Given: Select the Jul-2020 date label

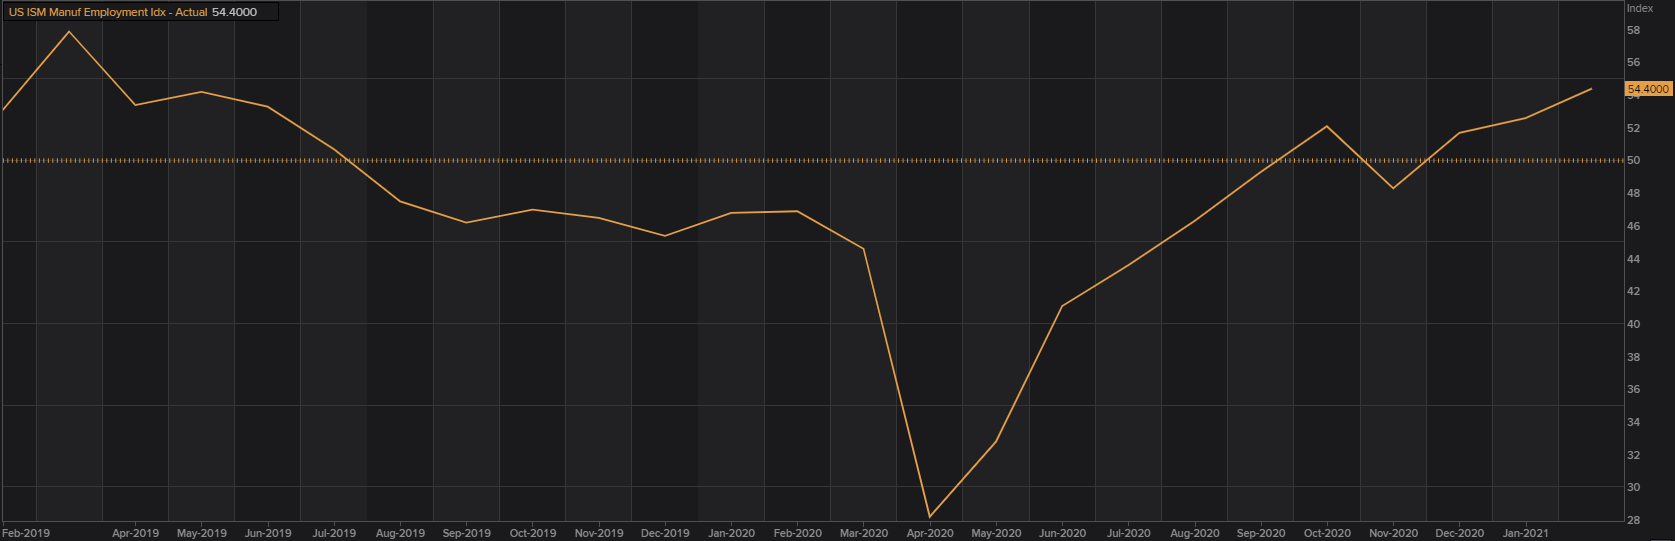Looking at the screenshot, I should pos(1128,533).
